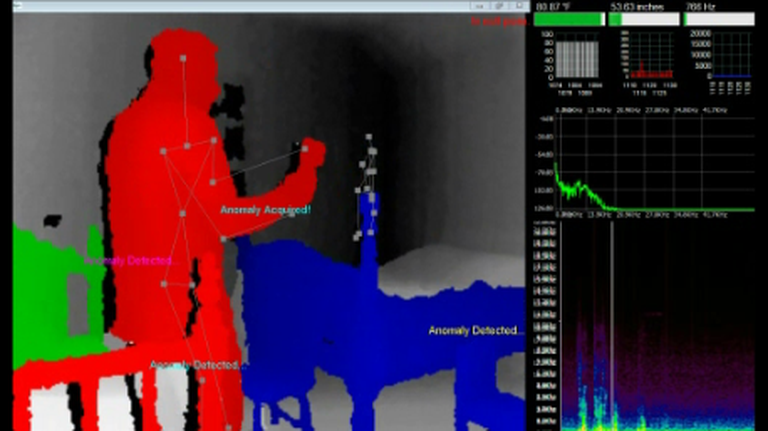Click the red 'In null pose' status text
Image resolution: width=768 pixels, height=431 pixels.
coord(500,19)
